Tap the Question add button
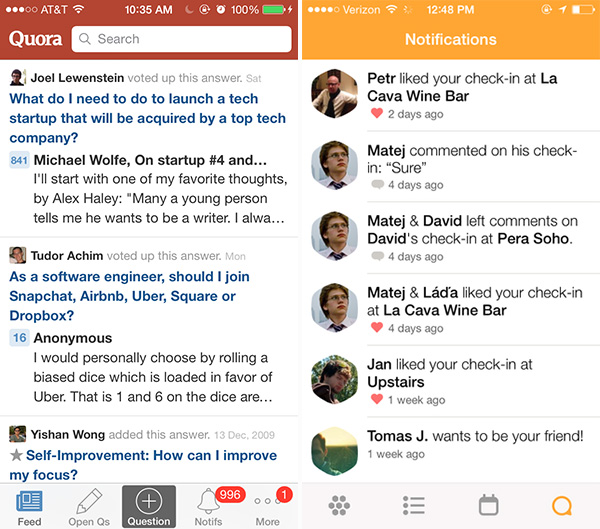Image resolution: width=600 pixels, height=529 pixels. point(149,507)
